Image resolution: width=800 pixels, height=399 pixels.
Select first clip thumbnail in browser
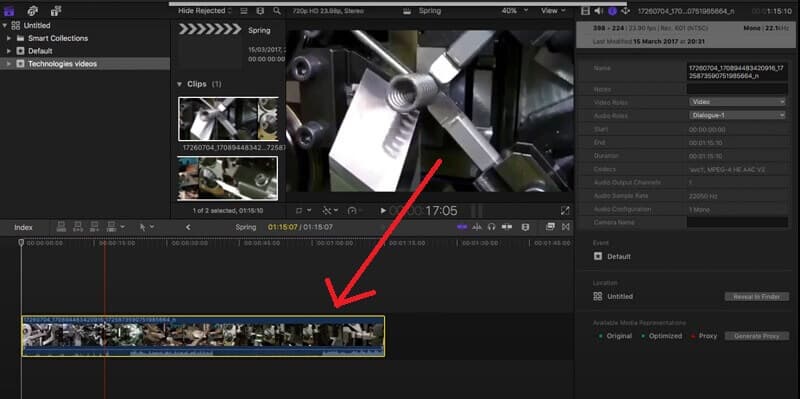pos(229,119)
